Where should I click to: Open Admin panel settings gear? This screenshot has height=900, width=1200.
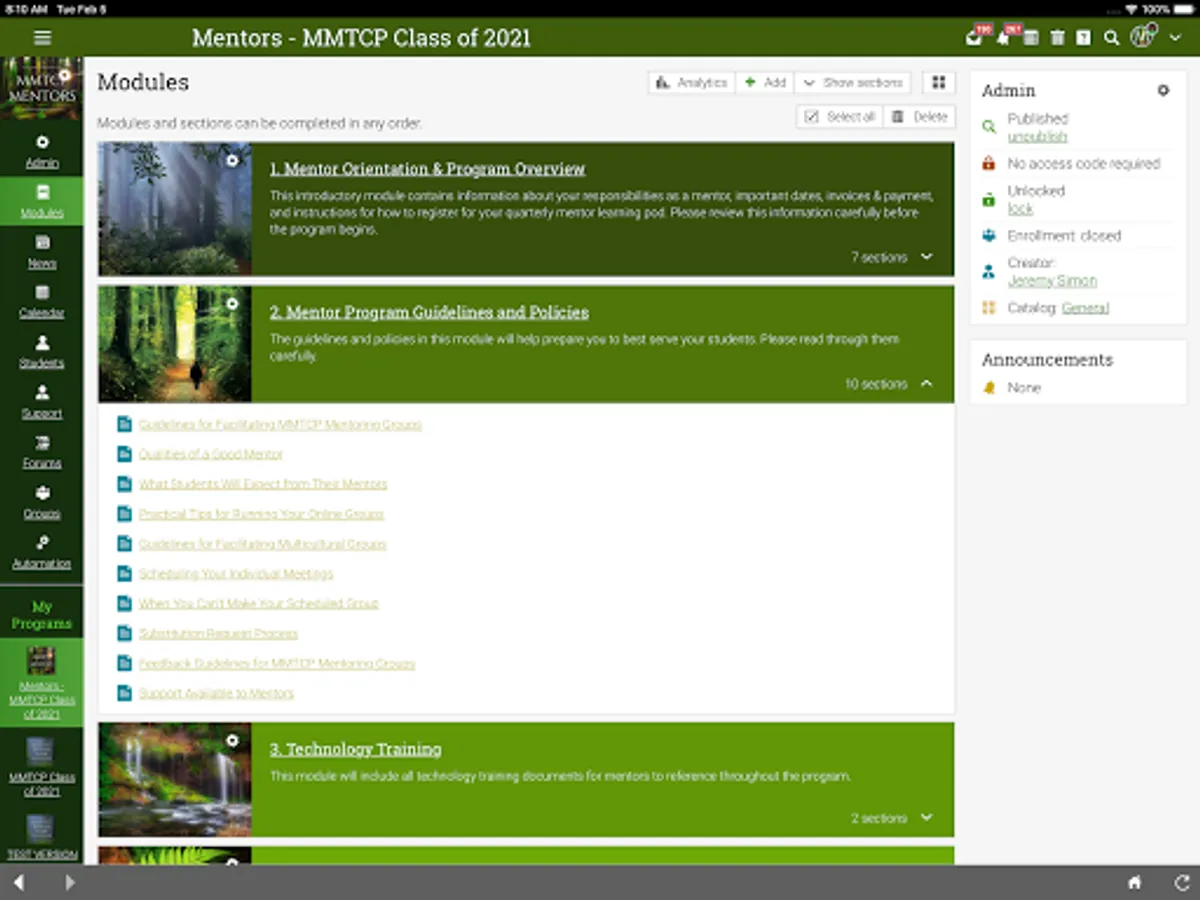[x=1163, y=90]
